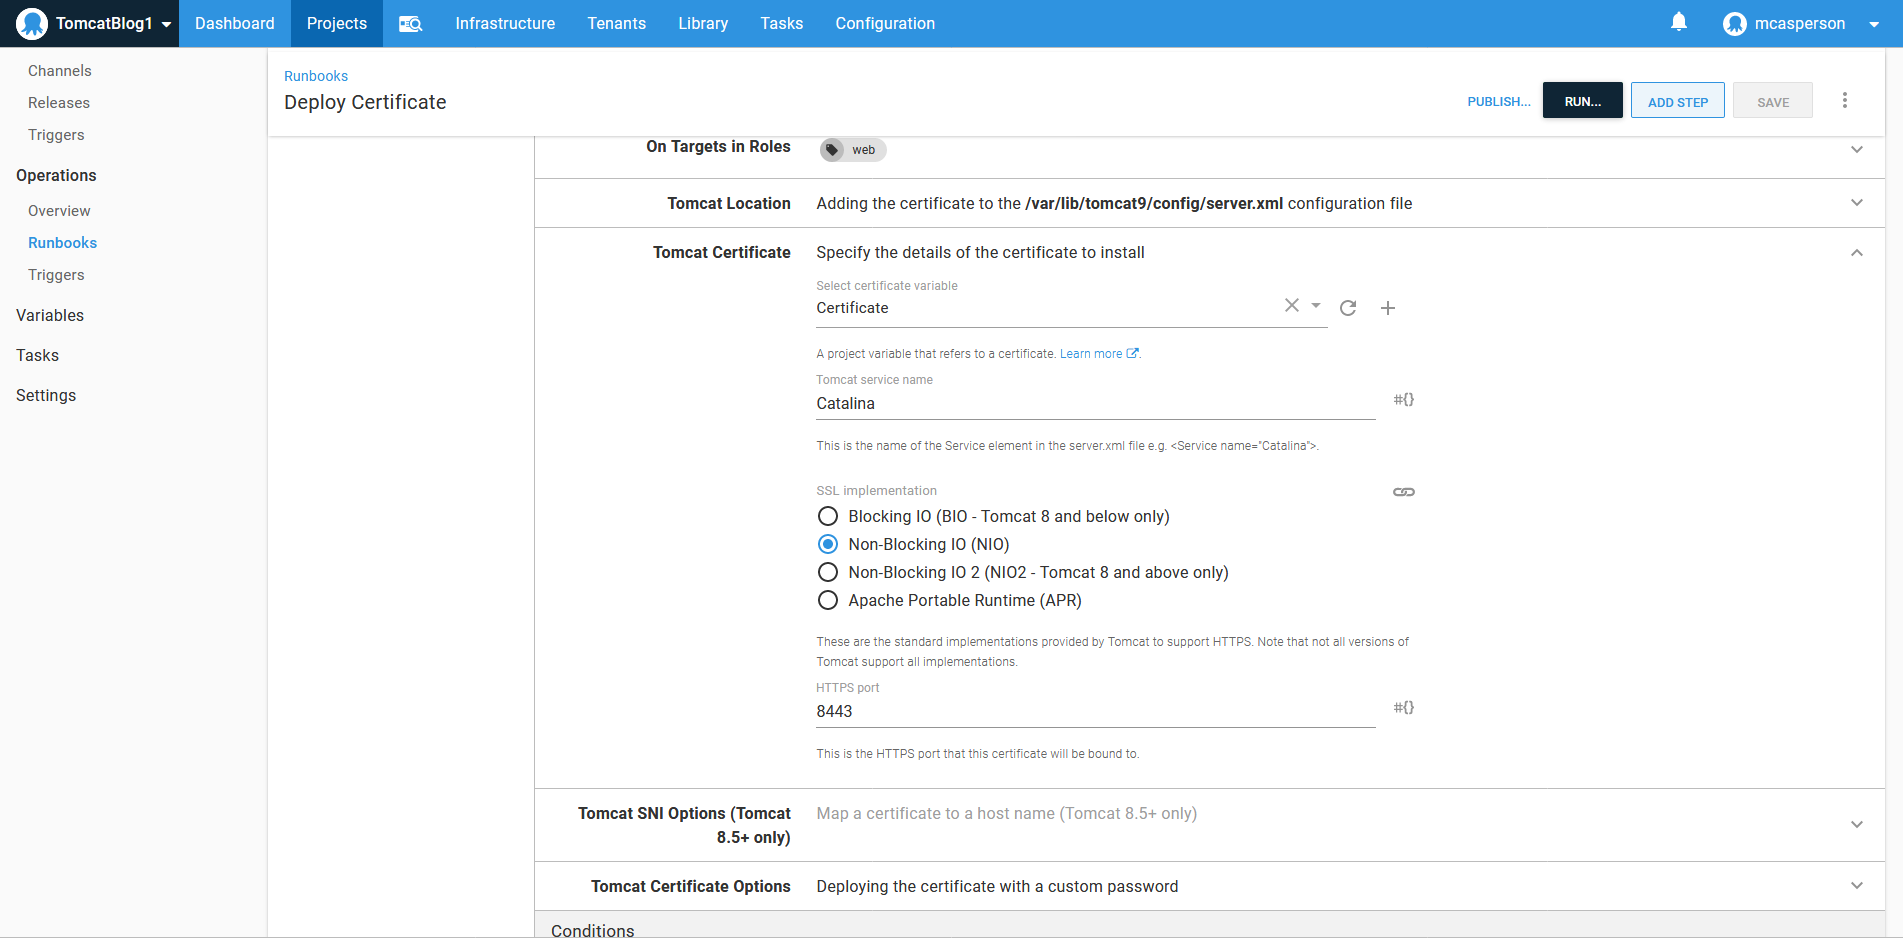The width and height of the screenshot is (1903, 938).
Task: Expand Tomcat SNI Options section
Action: tap(1856, 825)
